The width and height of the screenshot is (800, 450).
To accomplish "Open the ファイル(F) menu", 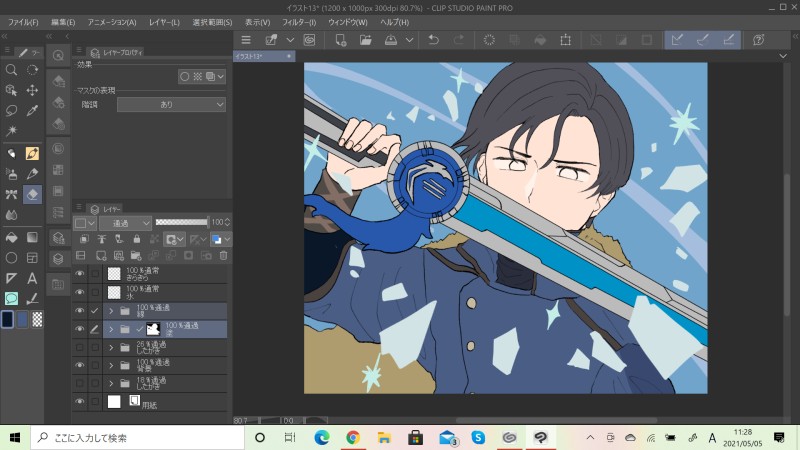I will point(23,22).
